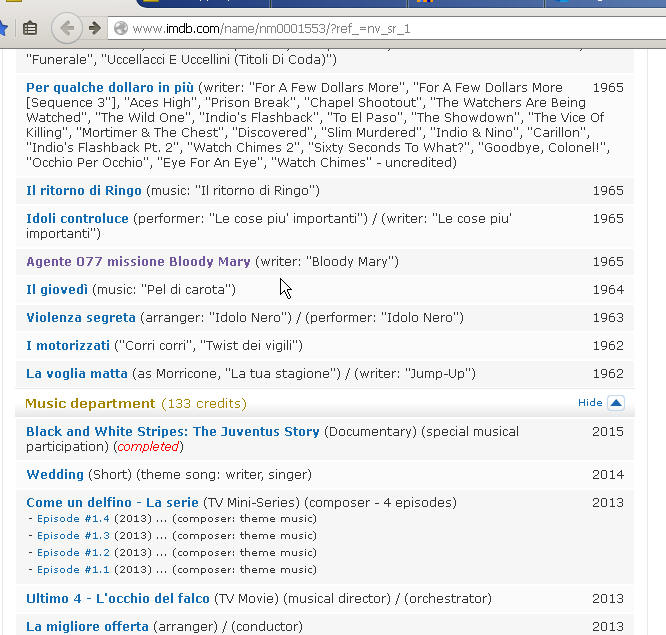
Task: Click the Hide link in Music department
Action: pos(590,403)
